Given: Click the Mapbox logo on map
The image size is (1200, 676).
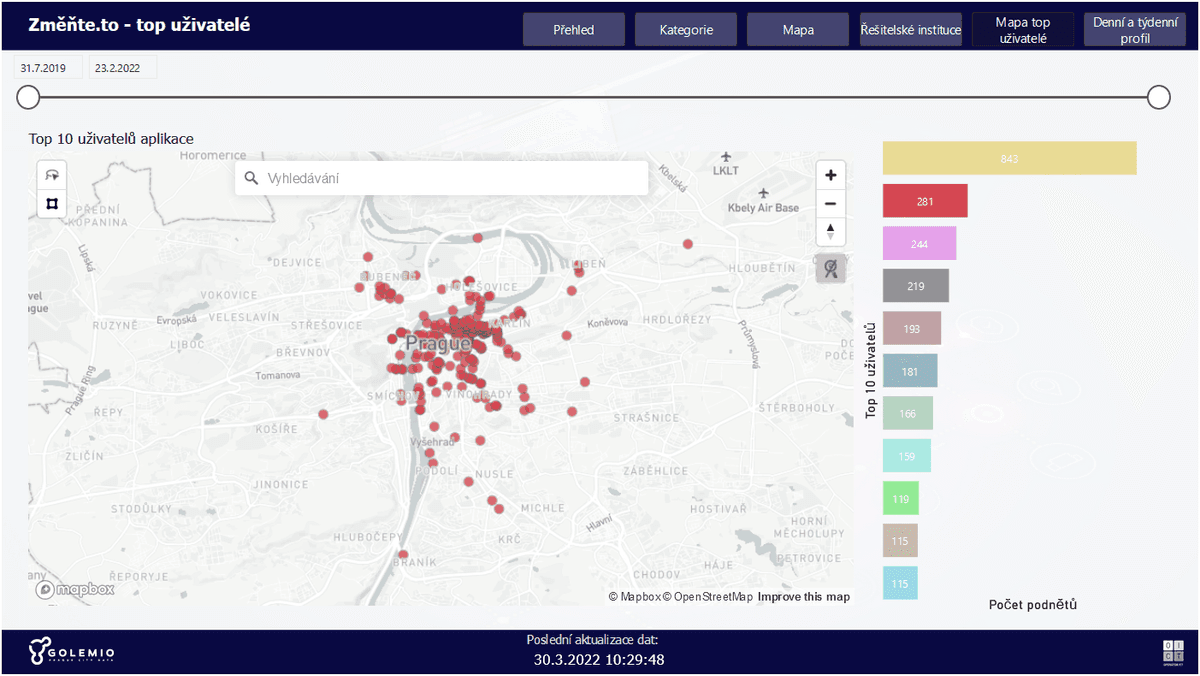Looking at the screenshot, I should point(75,590).
